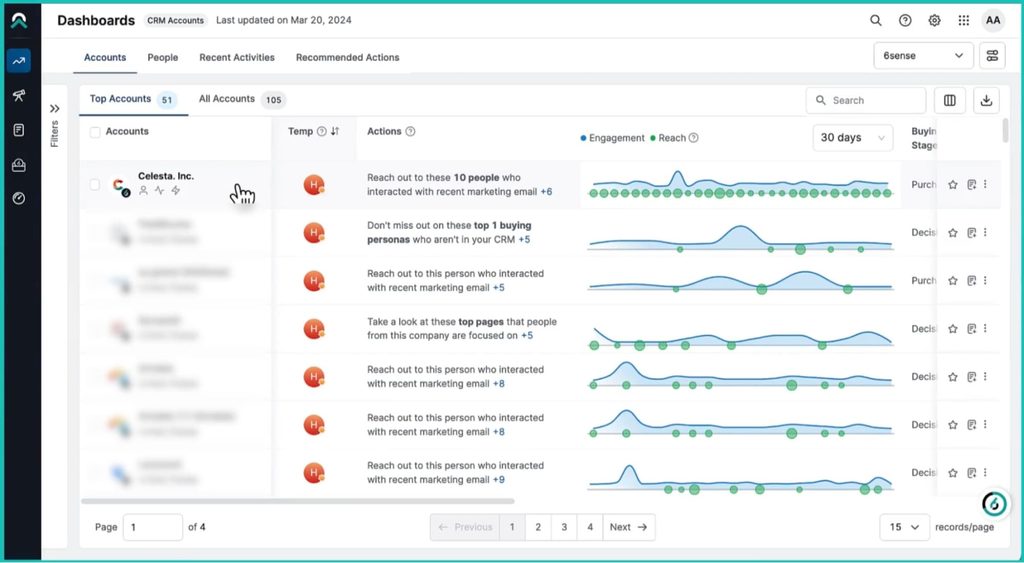Image resolution: width=1024 pixels, height=563 pixels.
Task: Go to page 2
Action: click(538, 527)
